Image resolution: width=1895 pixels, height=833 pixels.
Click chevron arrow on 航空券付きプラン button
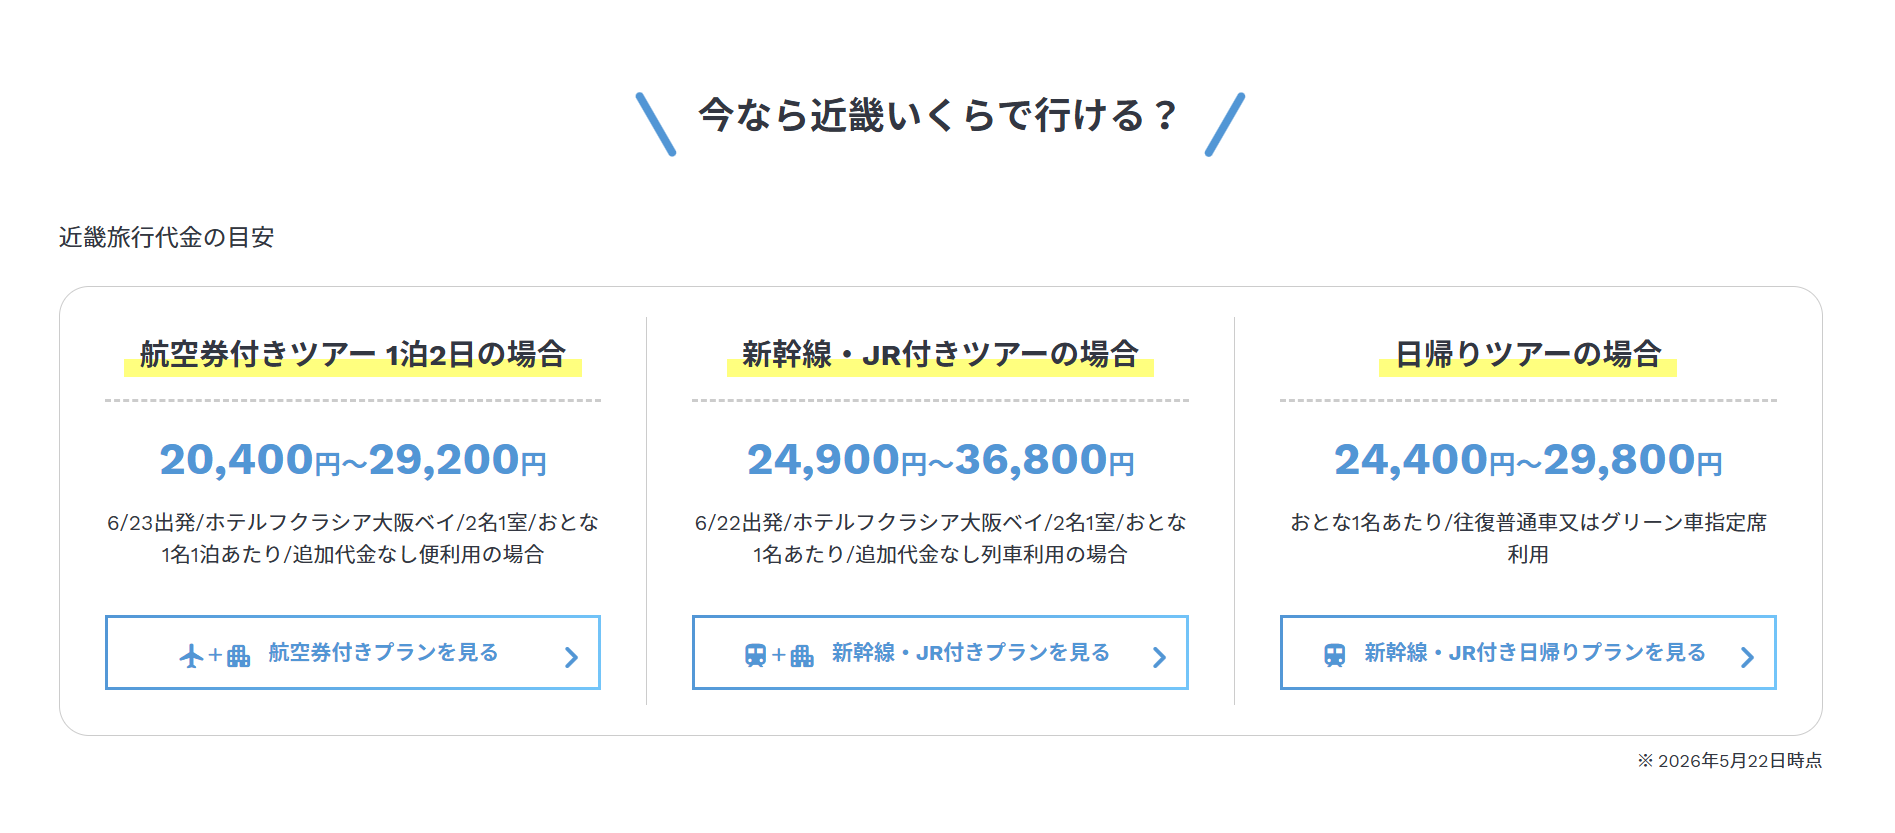[571, 657]
